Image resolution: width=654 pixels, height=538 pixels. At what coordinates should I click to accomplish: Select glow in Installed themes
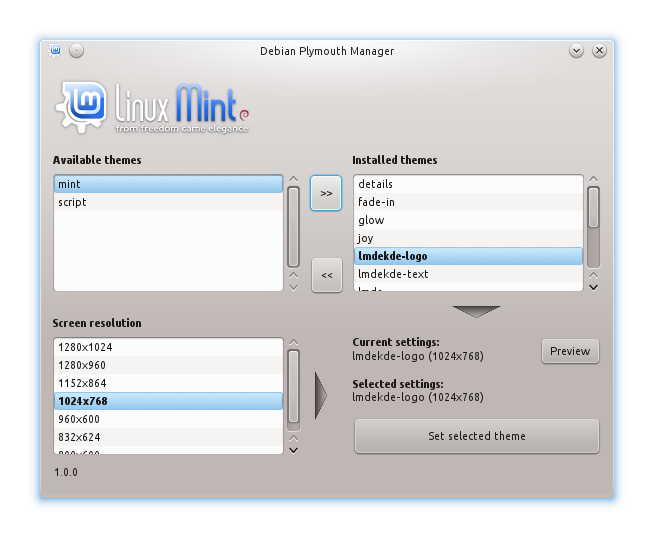468,220
